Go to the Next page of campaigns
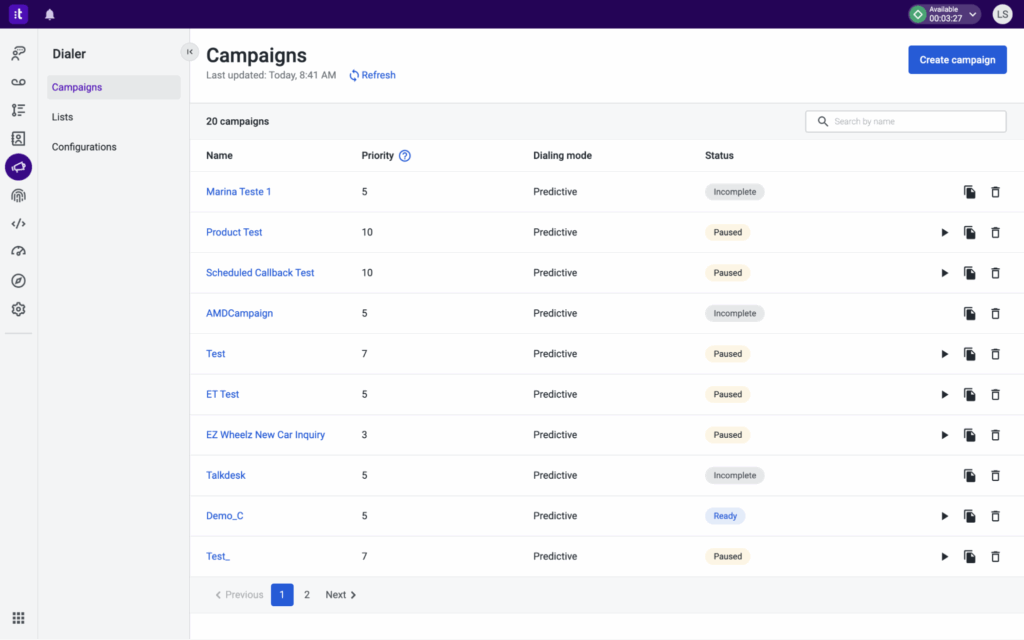This screenshot has height=640, width=1024. point(341,595)
